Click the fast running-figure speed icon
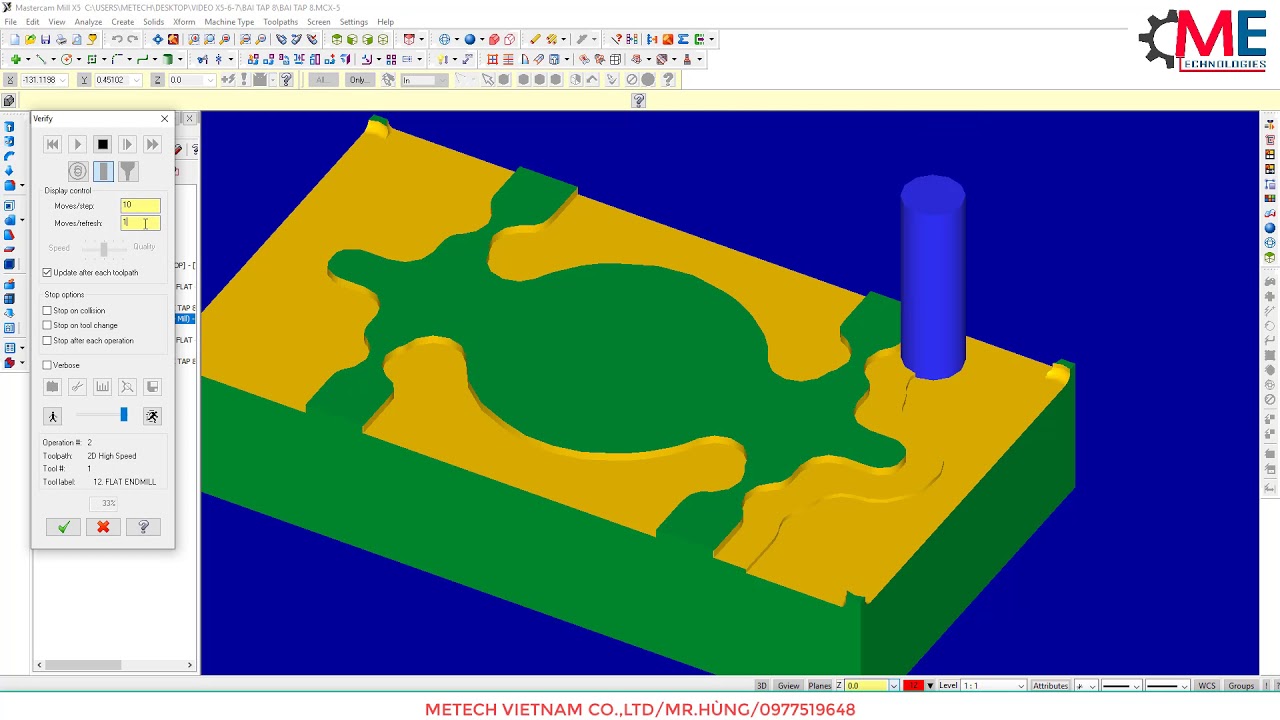The image size is (1280, 720). click(152, 416)
